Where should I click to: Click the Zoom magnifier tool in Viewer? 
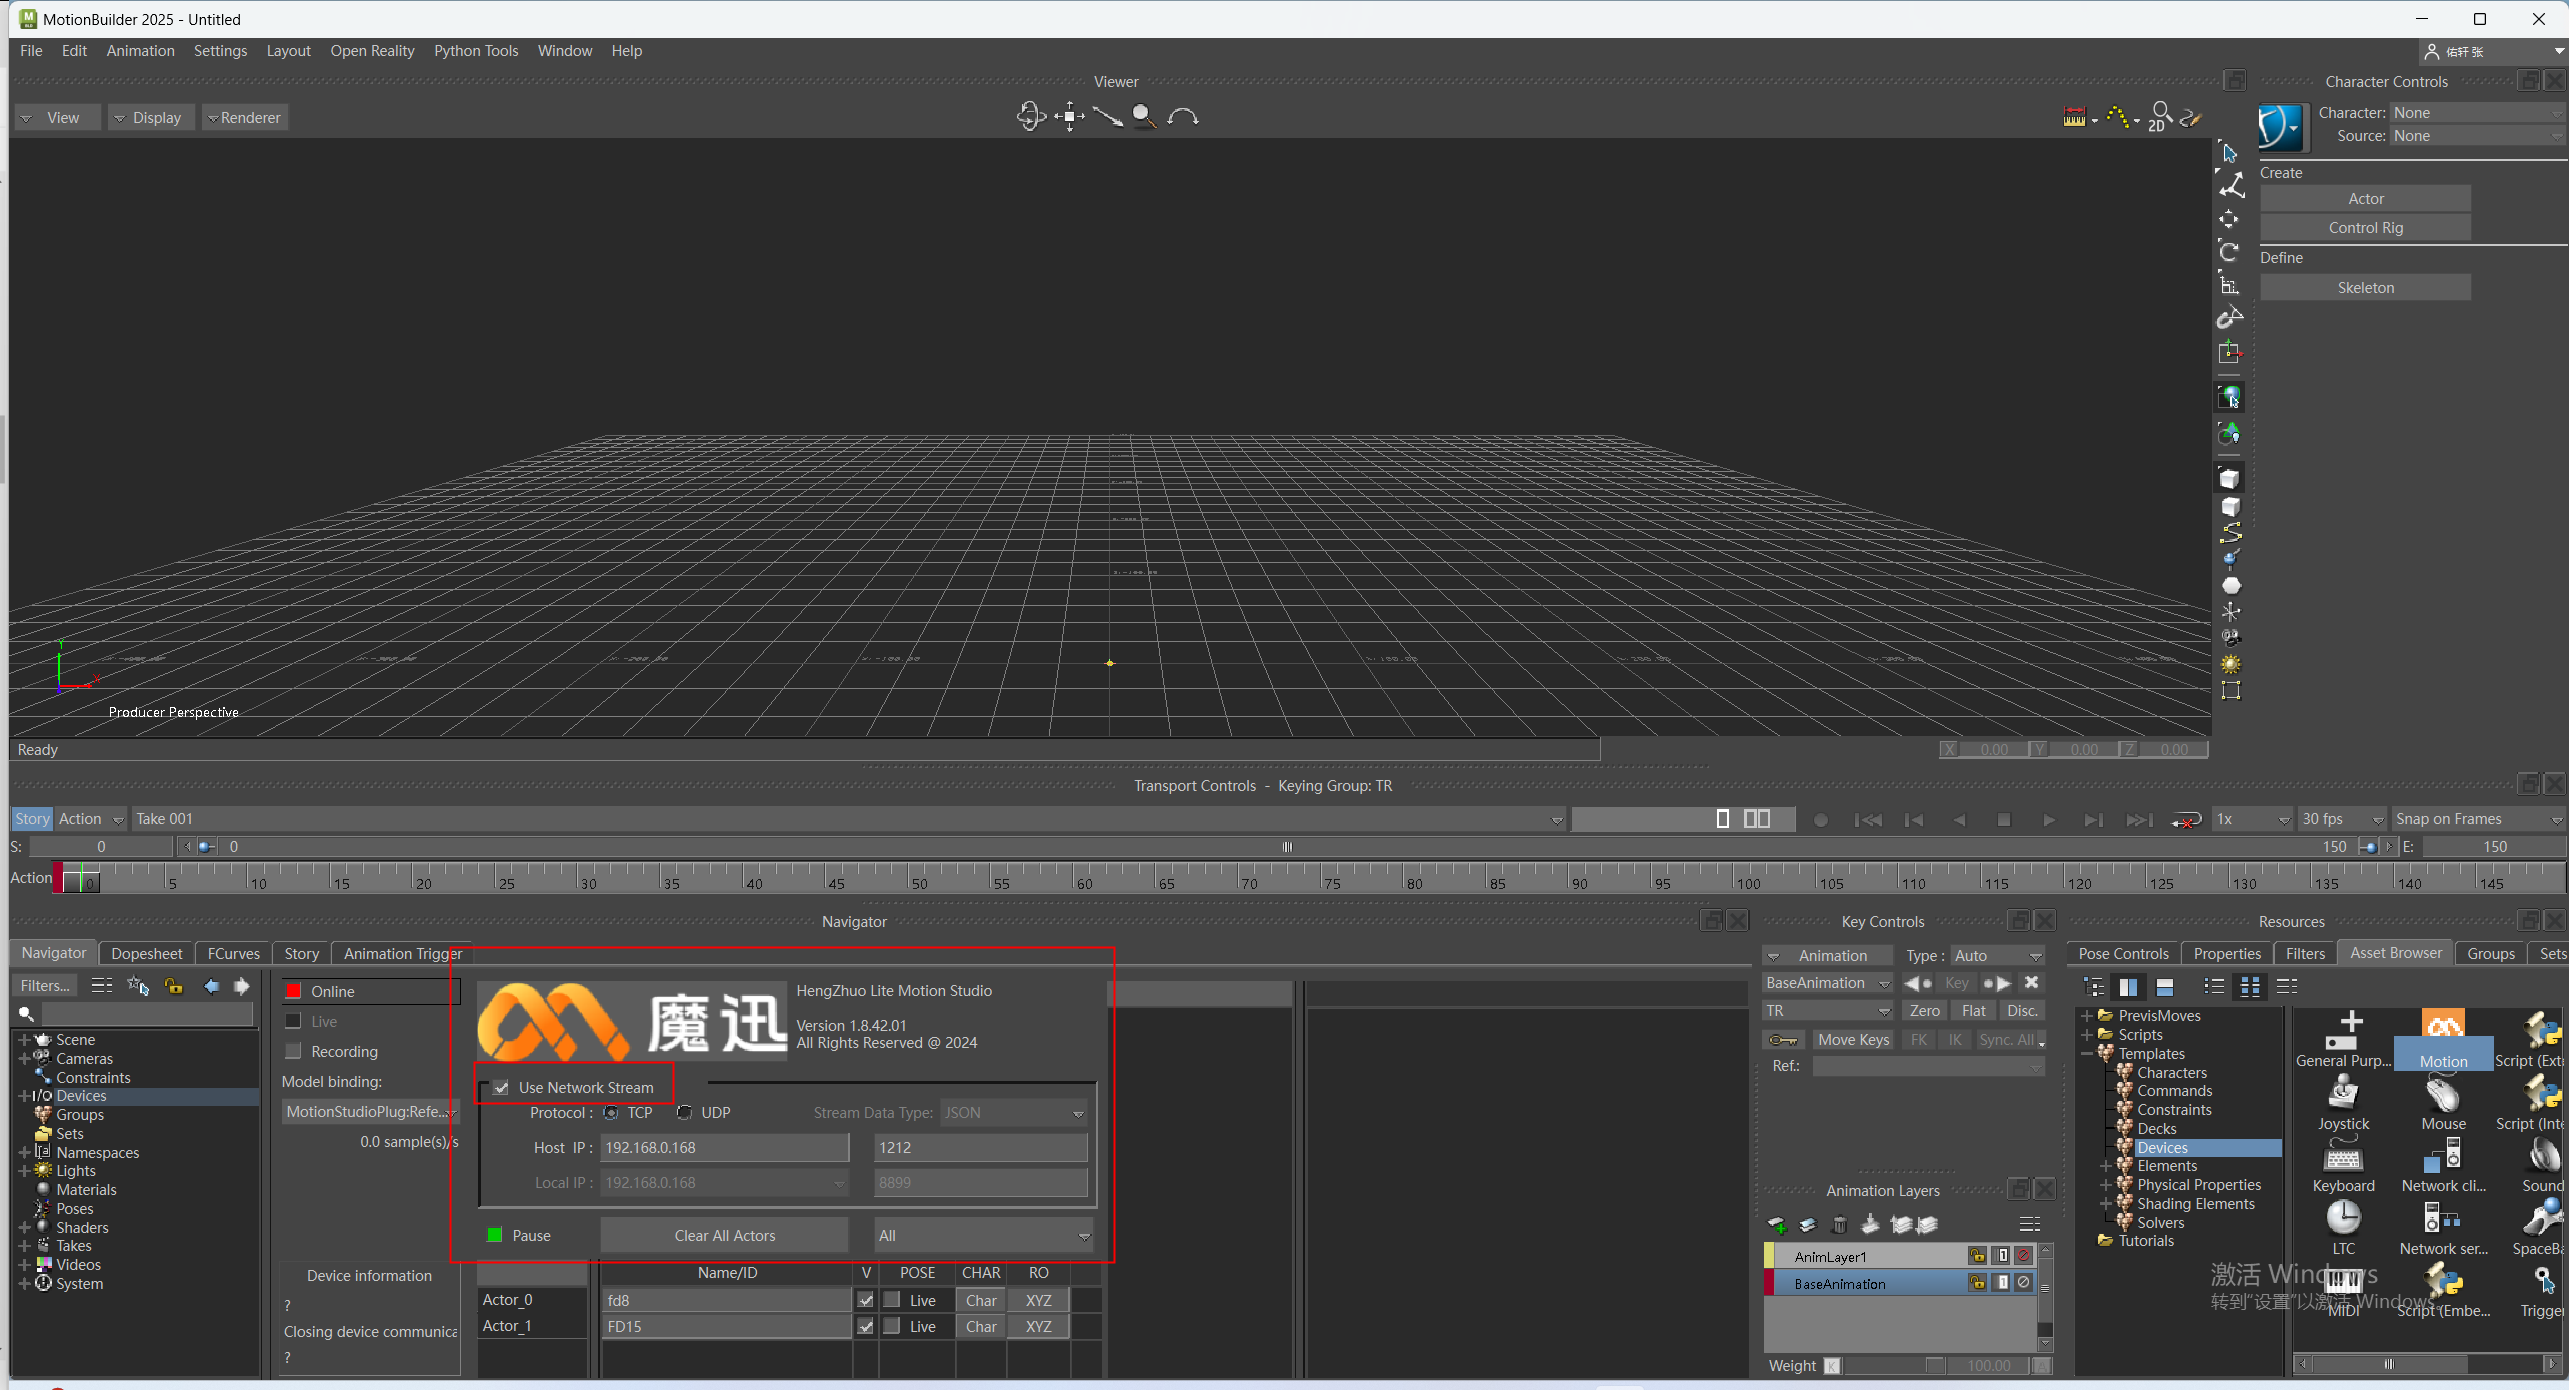coord(1144,117)
